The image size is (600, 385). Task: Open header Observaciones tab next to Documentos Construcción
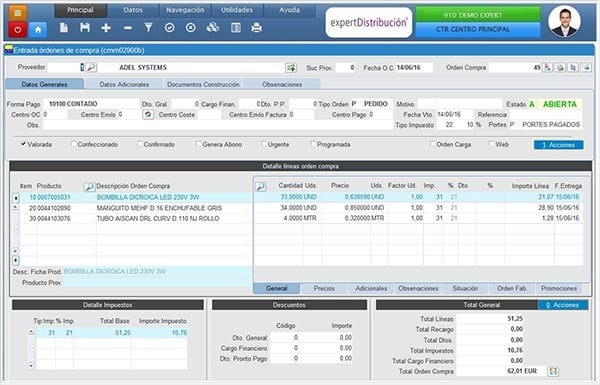click(x=282, y=84)
